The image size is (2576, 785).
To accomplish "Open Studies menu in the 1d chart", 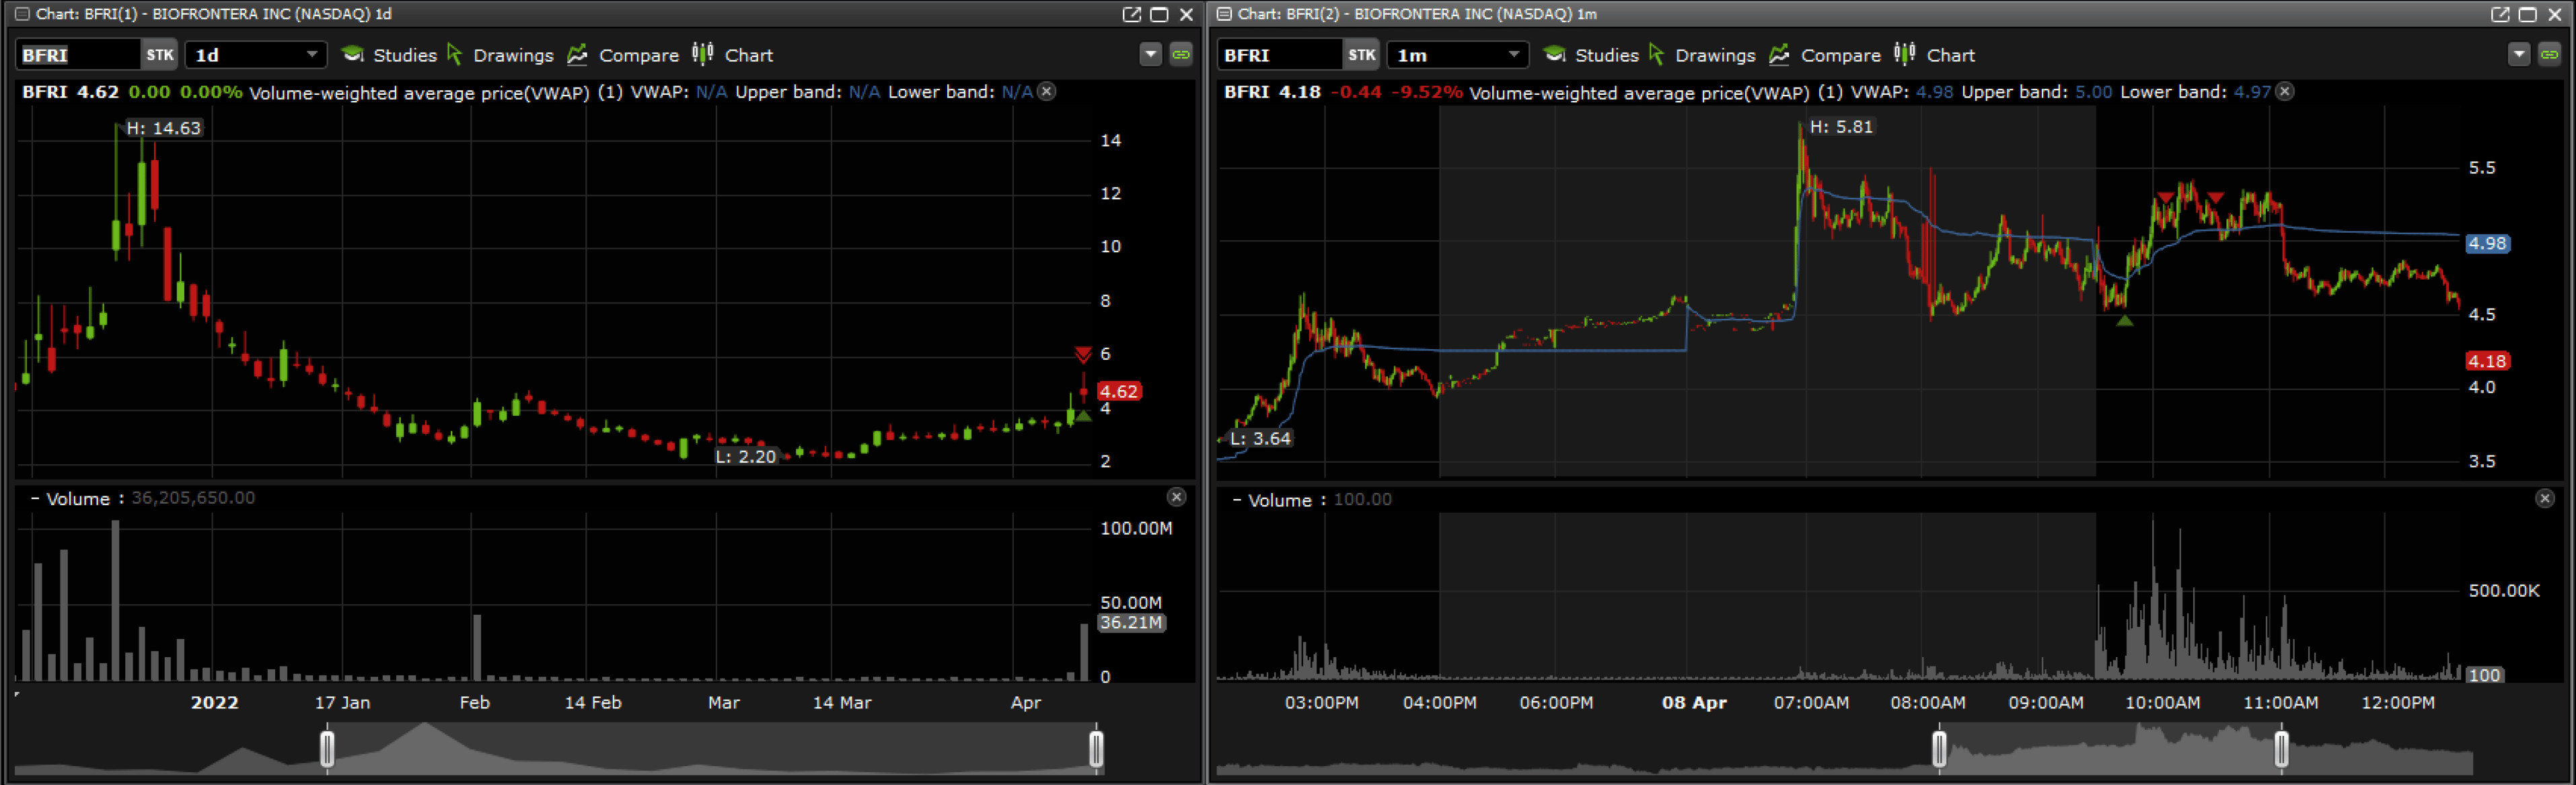I will click(390, 55).
